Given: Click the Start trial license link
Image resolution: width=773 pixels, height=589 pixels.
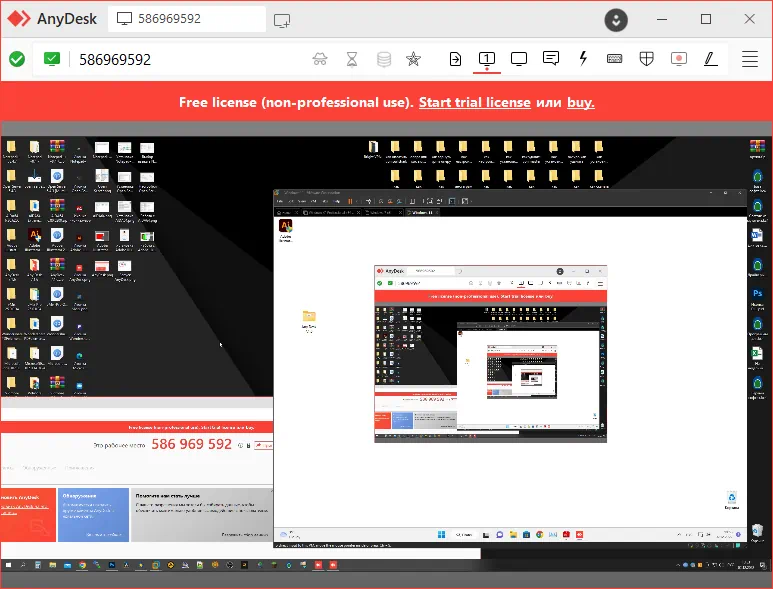Looking at the screenshot, I should point(475,102).
